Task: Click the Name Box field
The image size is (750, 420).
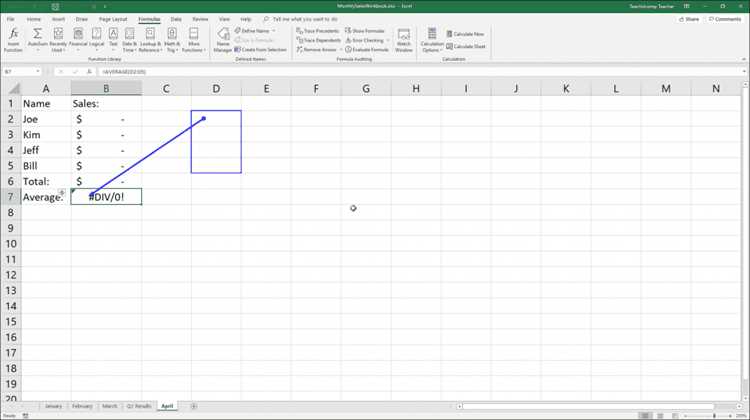Action: pyautogui.click(x=18, y=72)
